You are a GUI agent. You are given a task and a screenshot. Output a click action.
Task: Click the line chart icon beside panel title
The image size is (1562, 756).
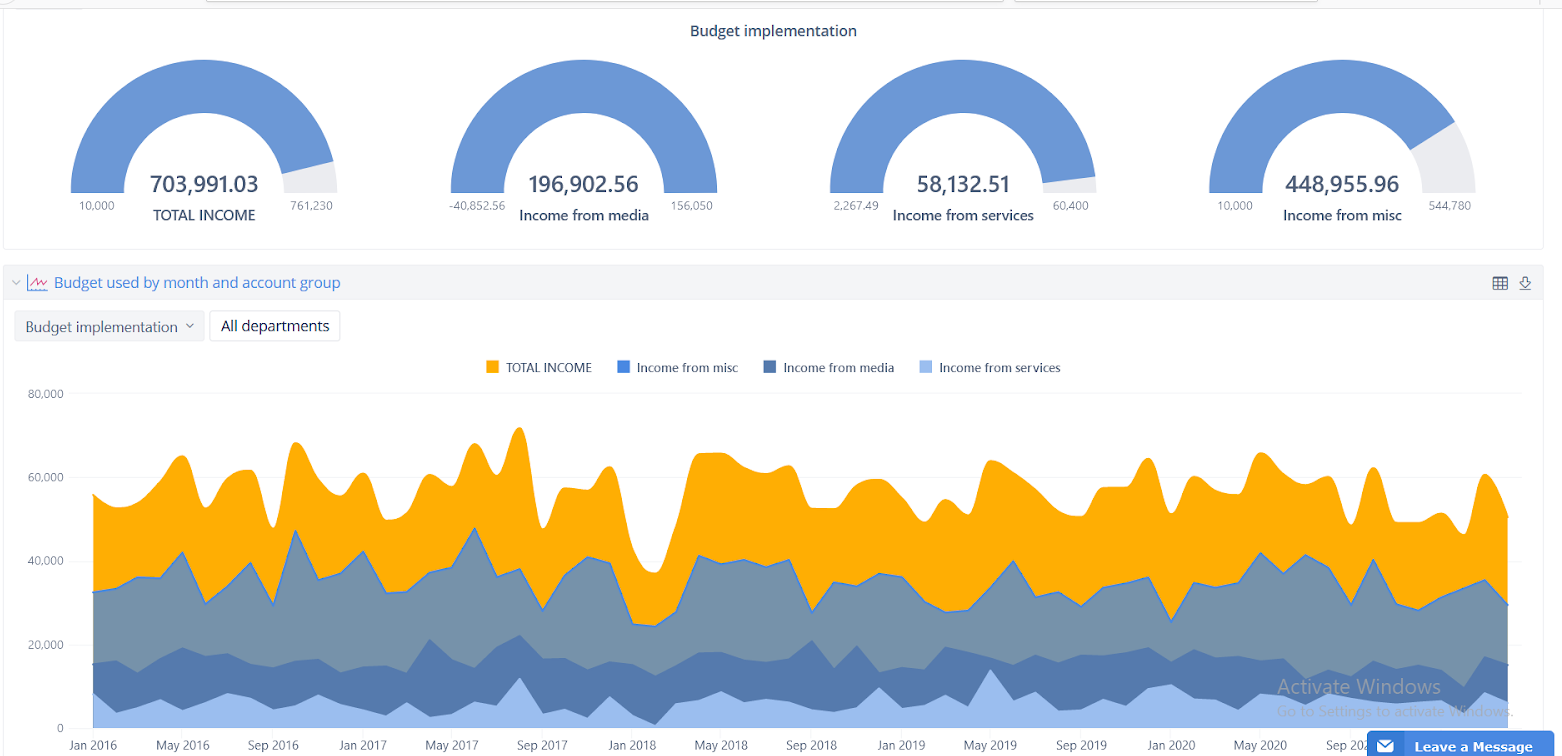[x=38, y=283]
